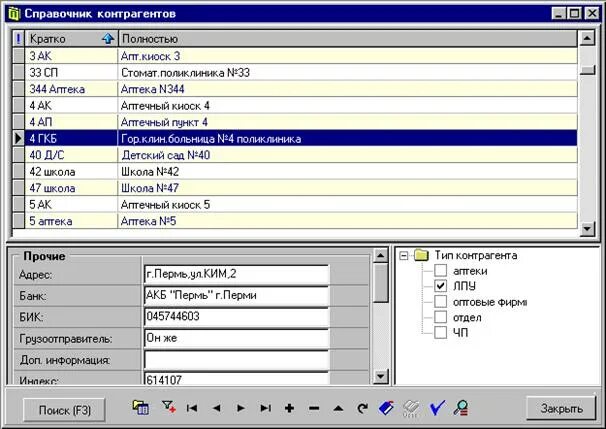Click the table scrollbar thumb
This screenshot has width=606, height=429.
[587, 70]
